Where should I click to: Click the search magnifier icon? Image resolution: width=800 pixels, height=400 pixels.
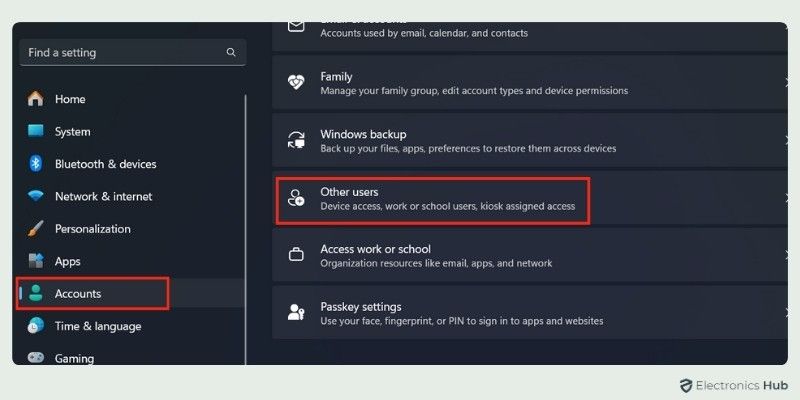coord(231,52)
